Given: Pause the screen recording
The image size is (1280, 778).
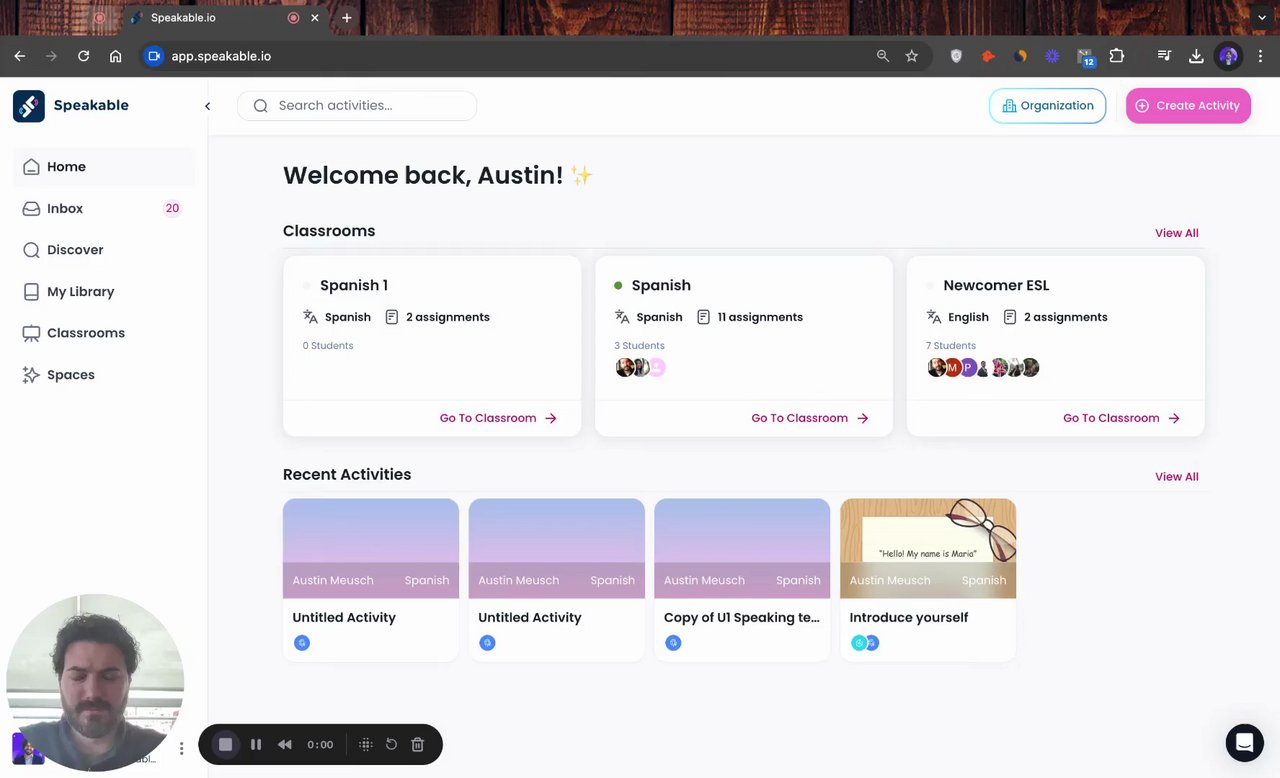Looking at the screenshot, I should click(x=256, y=744).
